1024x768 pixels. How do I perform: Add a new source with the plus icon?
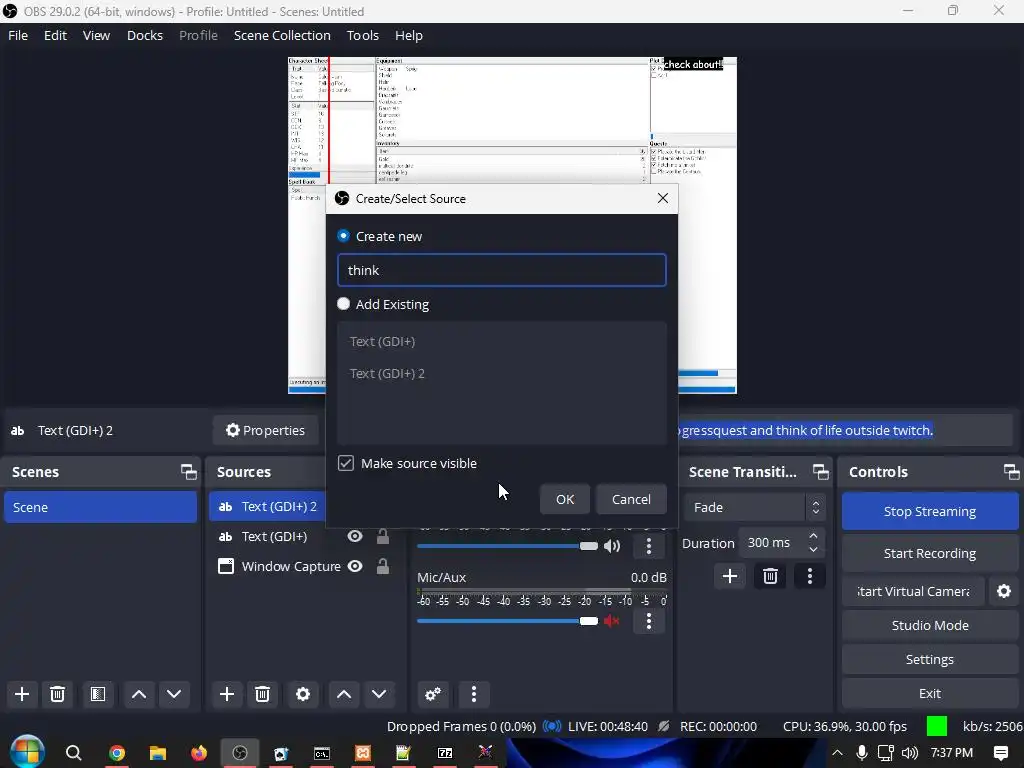(227, 694)
